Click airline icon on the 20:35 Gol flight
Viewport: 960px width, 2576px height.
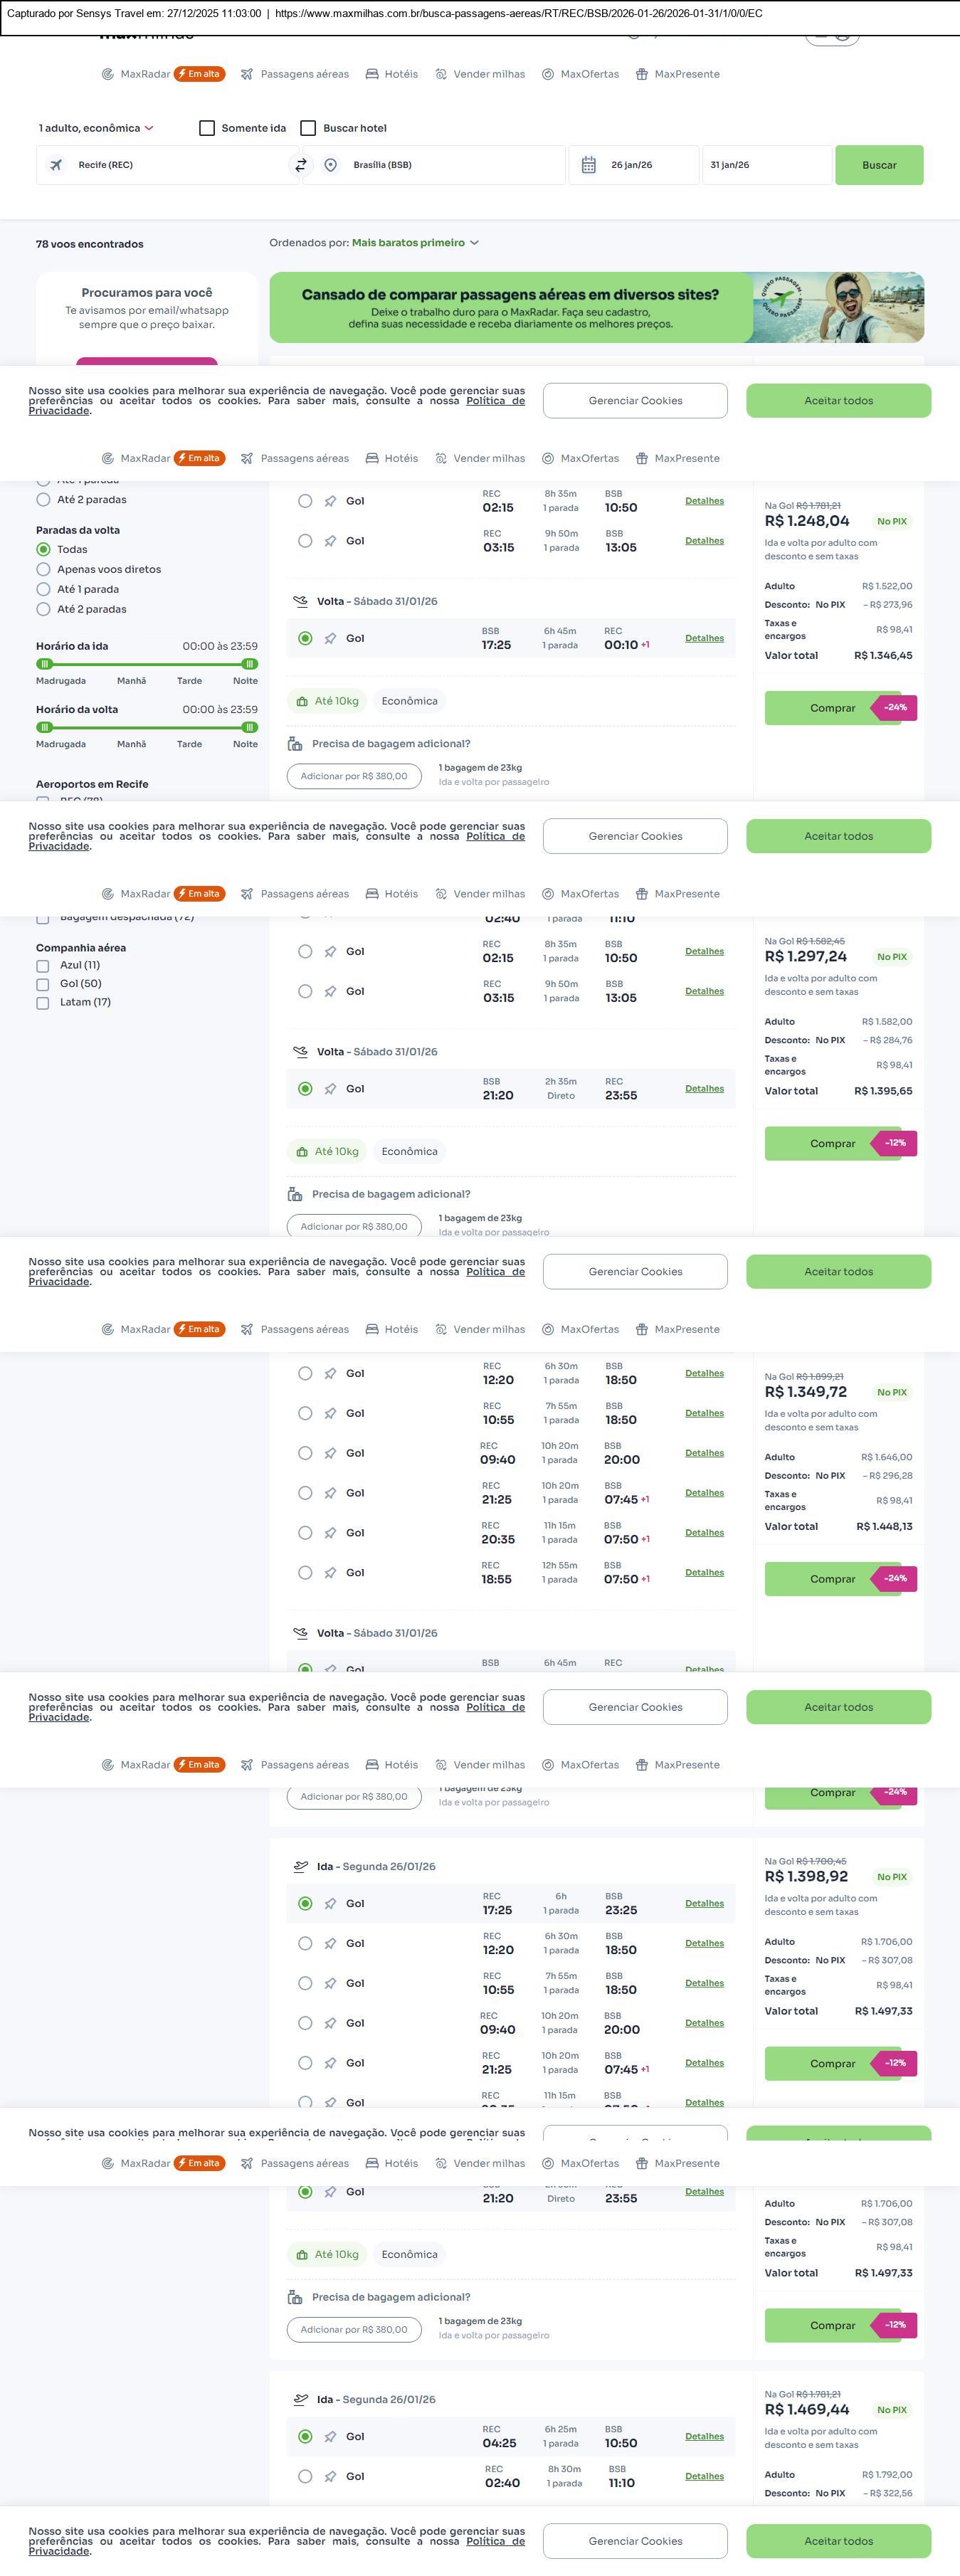click(330, 1532)
